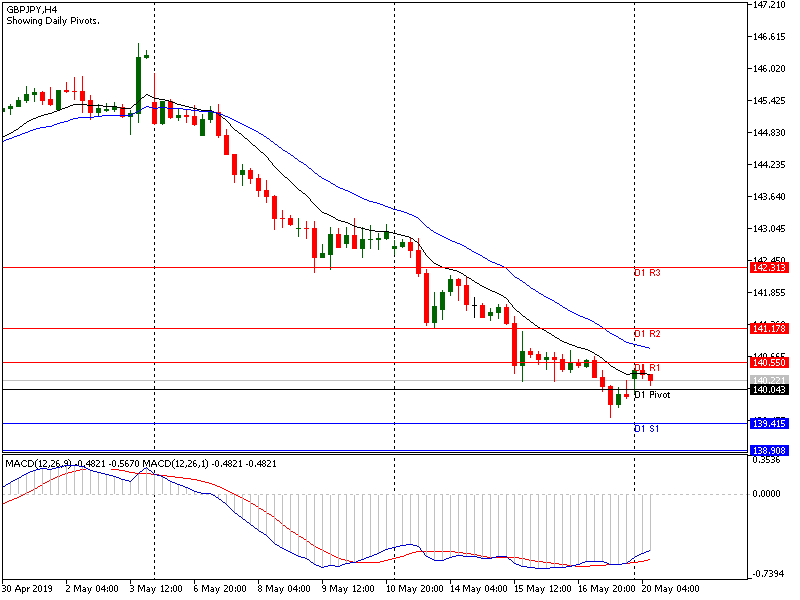Screen dimensions: 800x600
Task: Select the D1 R2 resistance label
Action: tap(648, 333)
